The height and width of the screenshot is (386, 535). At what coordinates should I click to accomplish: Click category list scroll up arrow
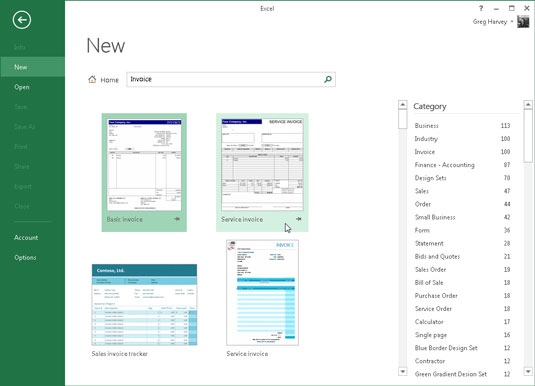[528, 104]
